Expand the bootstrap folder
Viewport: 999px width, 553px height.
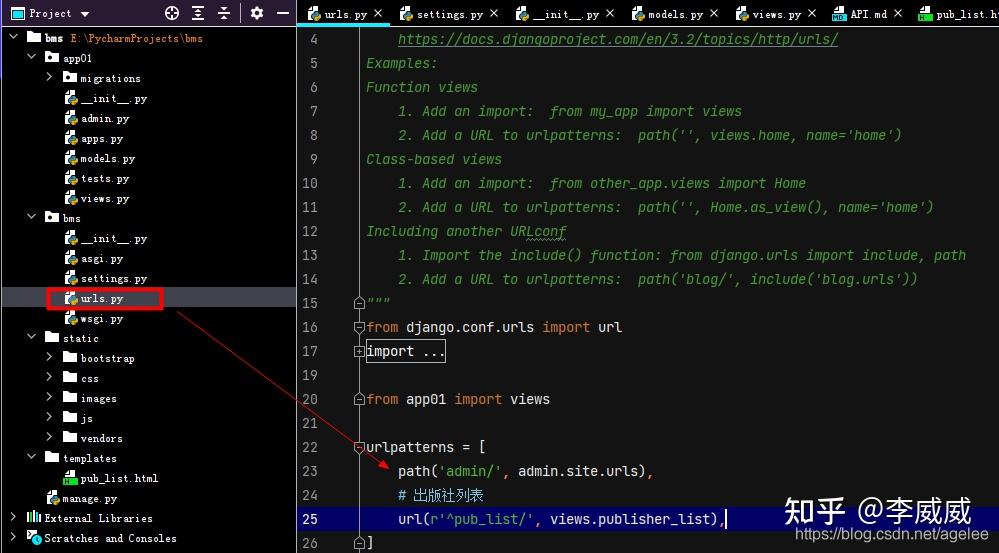click(x=49, y=357)
